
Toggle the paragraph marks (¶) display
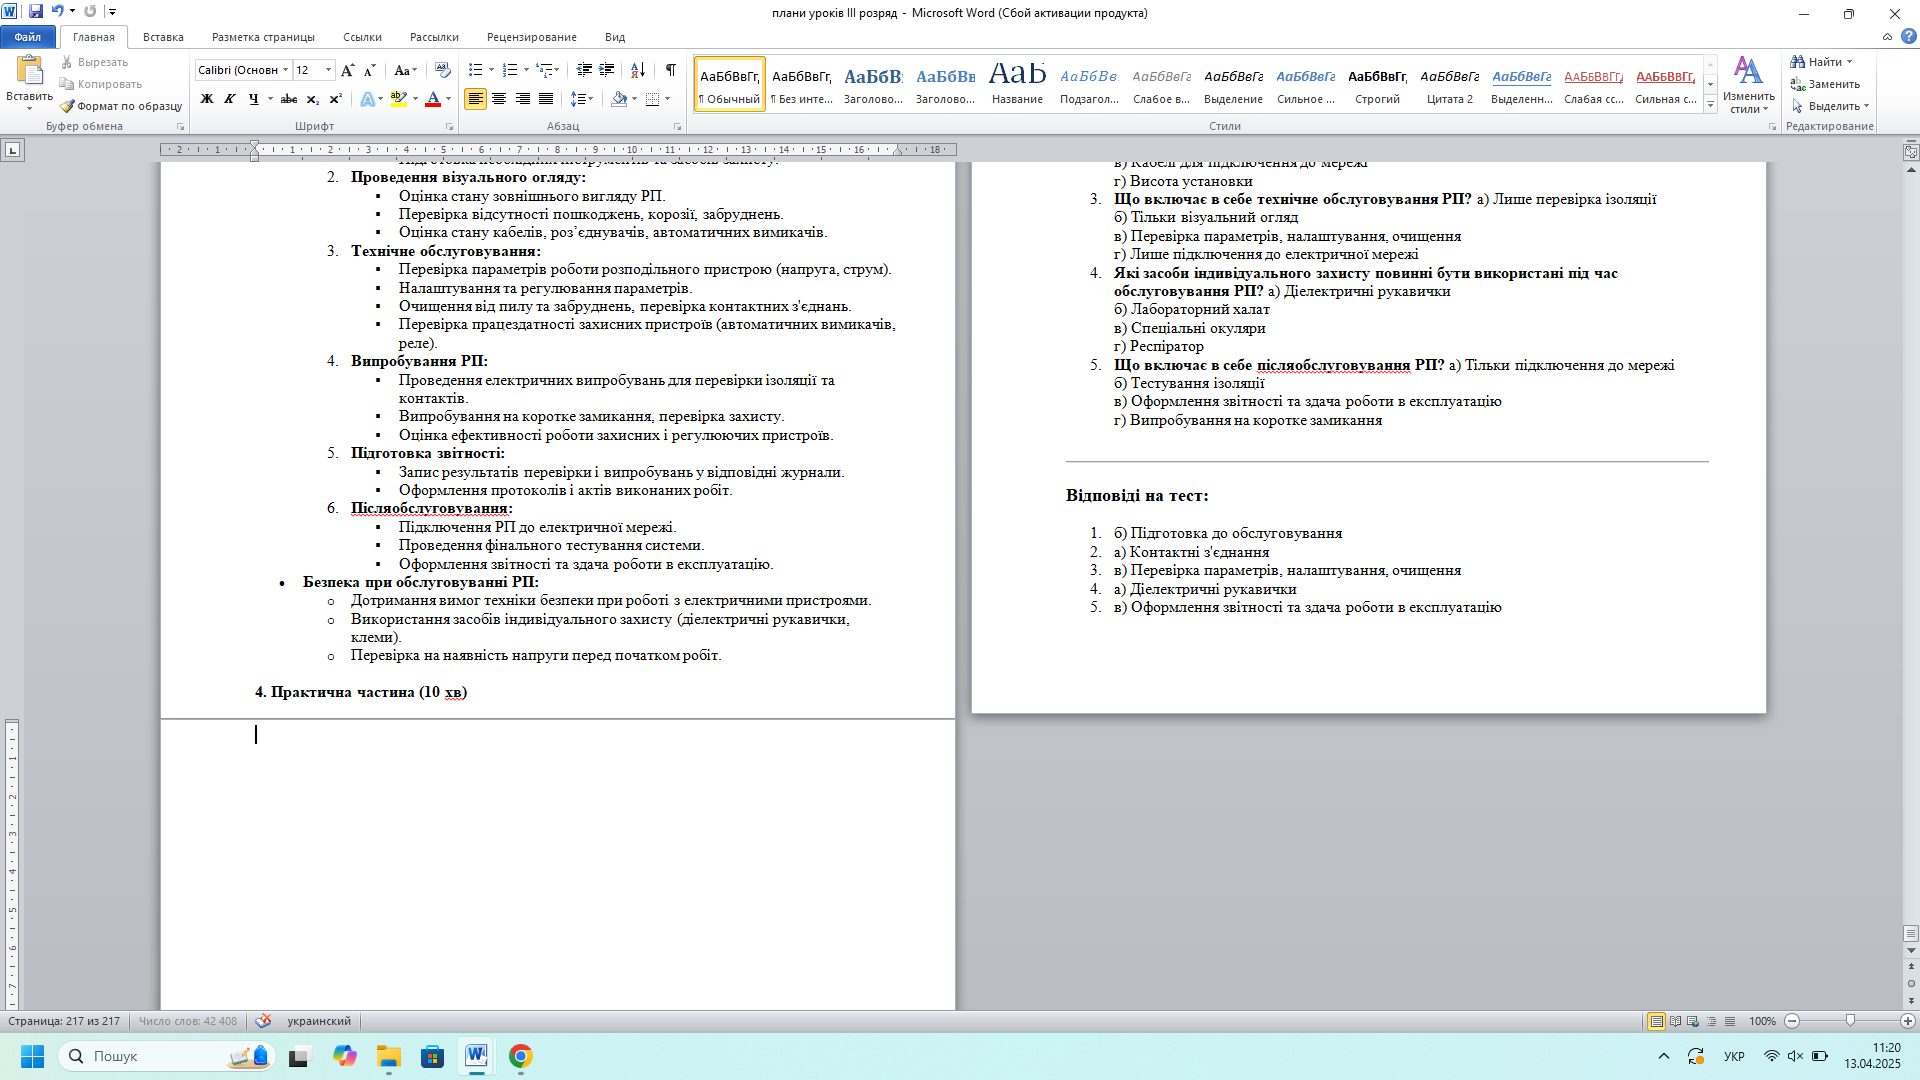click(671, 70)
